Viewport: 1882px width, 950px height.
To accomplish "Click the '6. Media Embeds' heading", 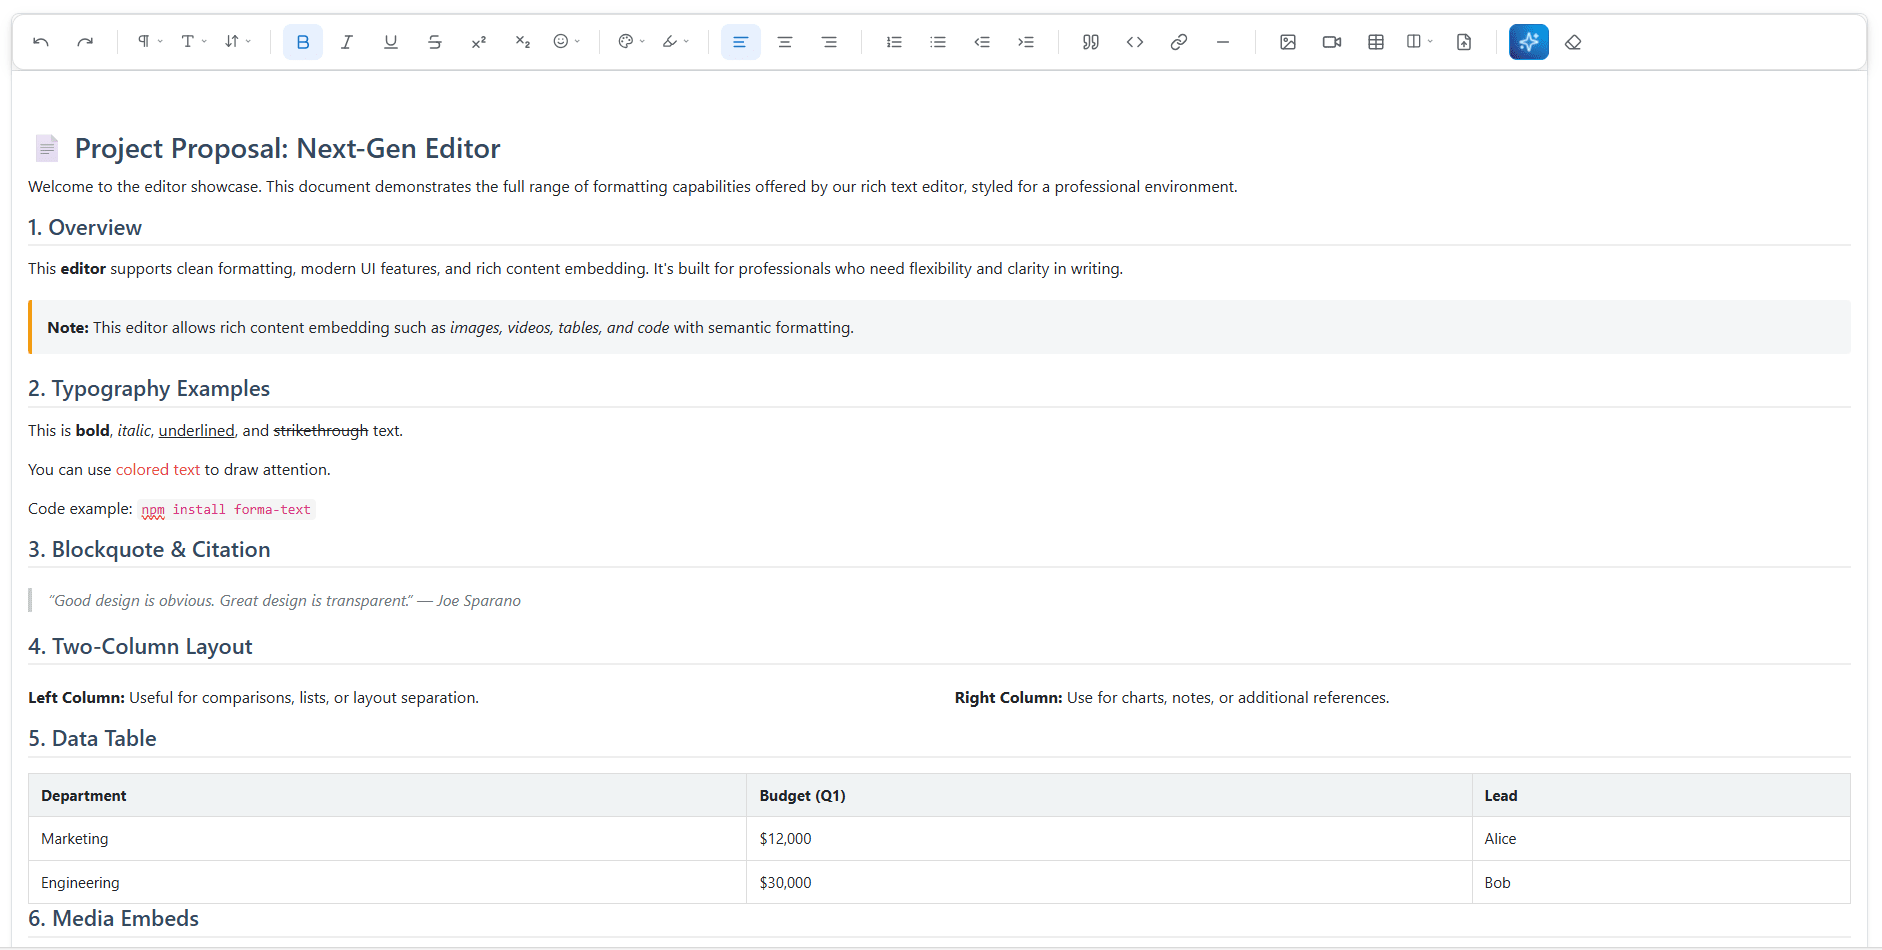I will 113,918.
